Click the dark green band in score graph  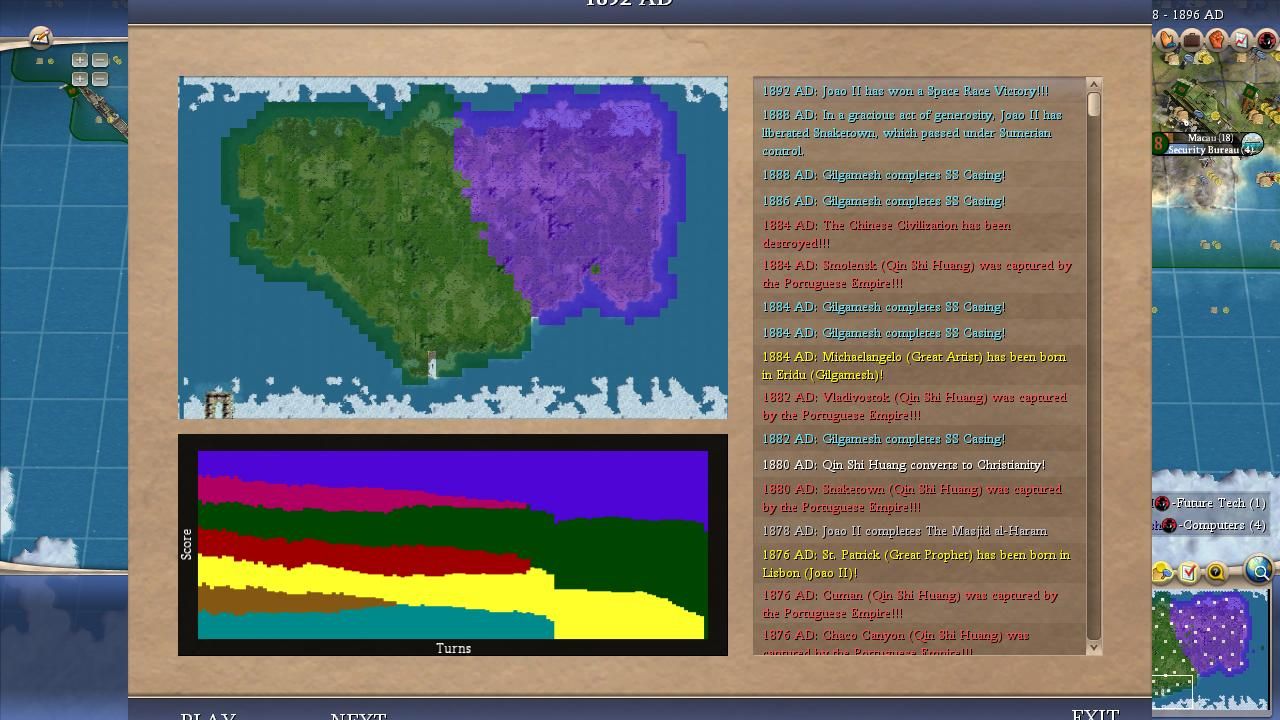click(620, 553)
